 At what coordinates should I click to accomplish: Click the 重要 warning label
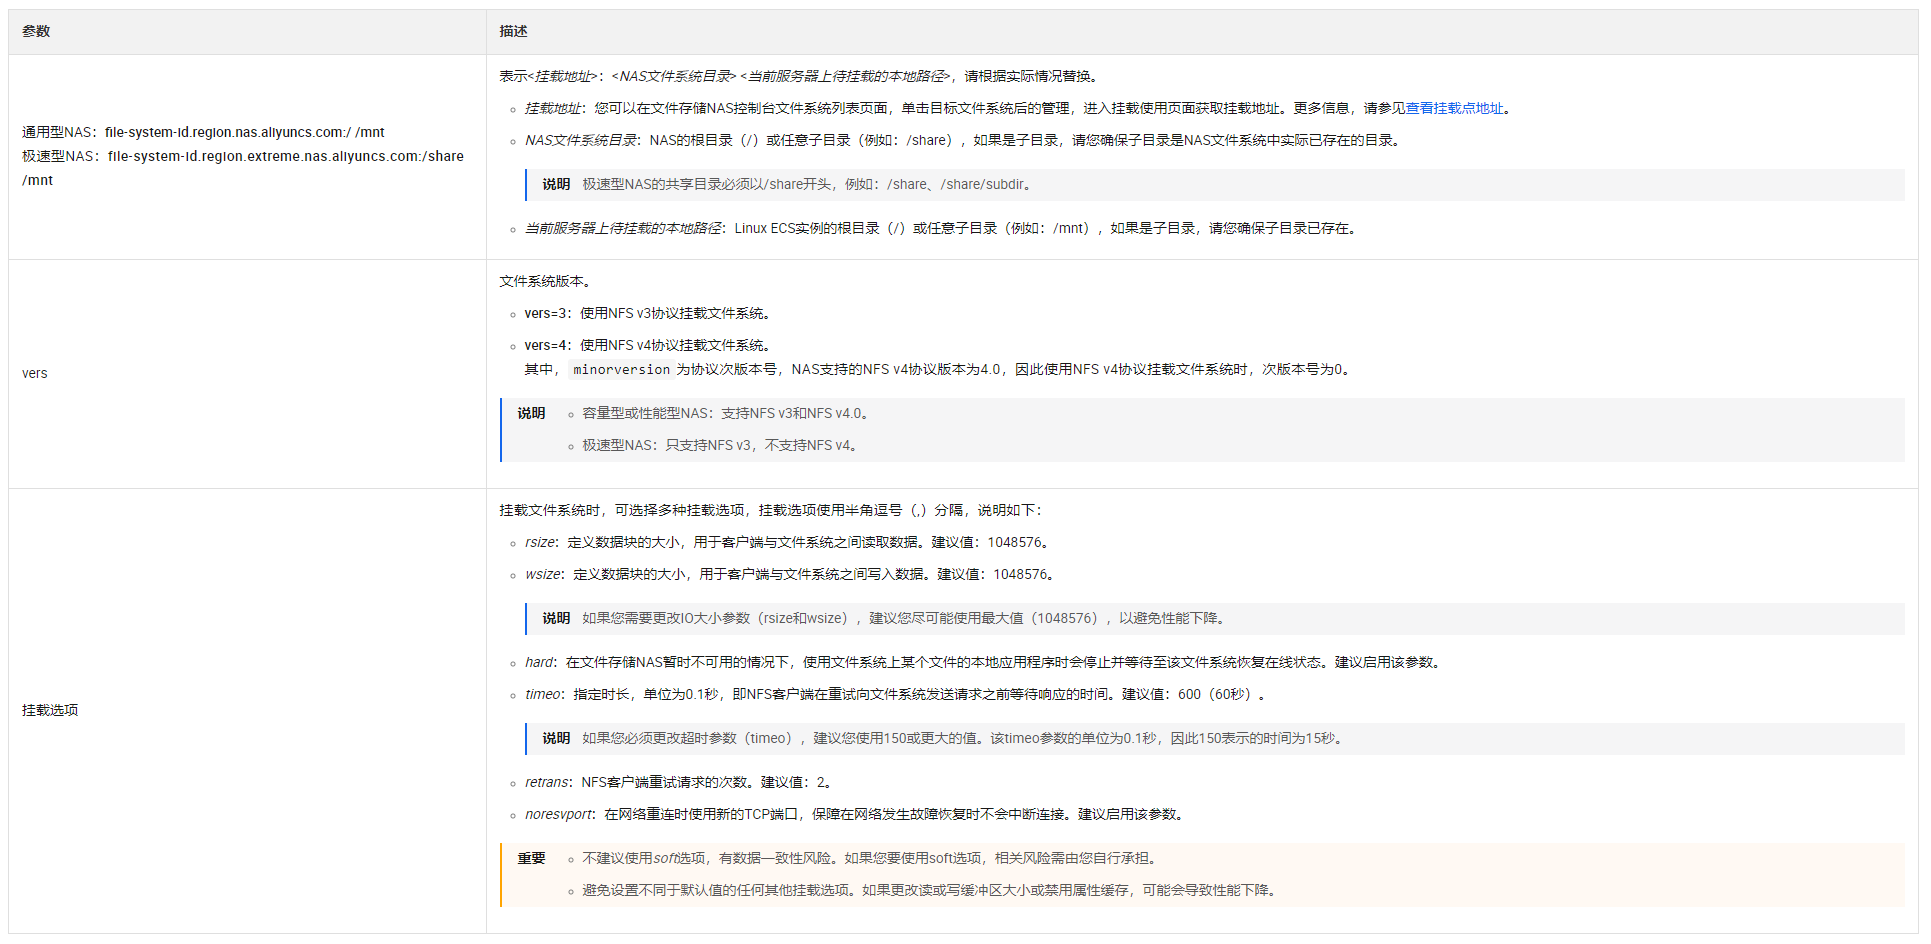(x=531, y=858)
